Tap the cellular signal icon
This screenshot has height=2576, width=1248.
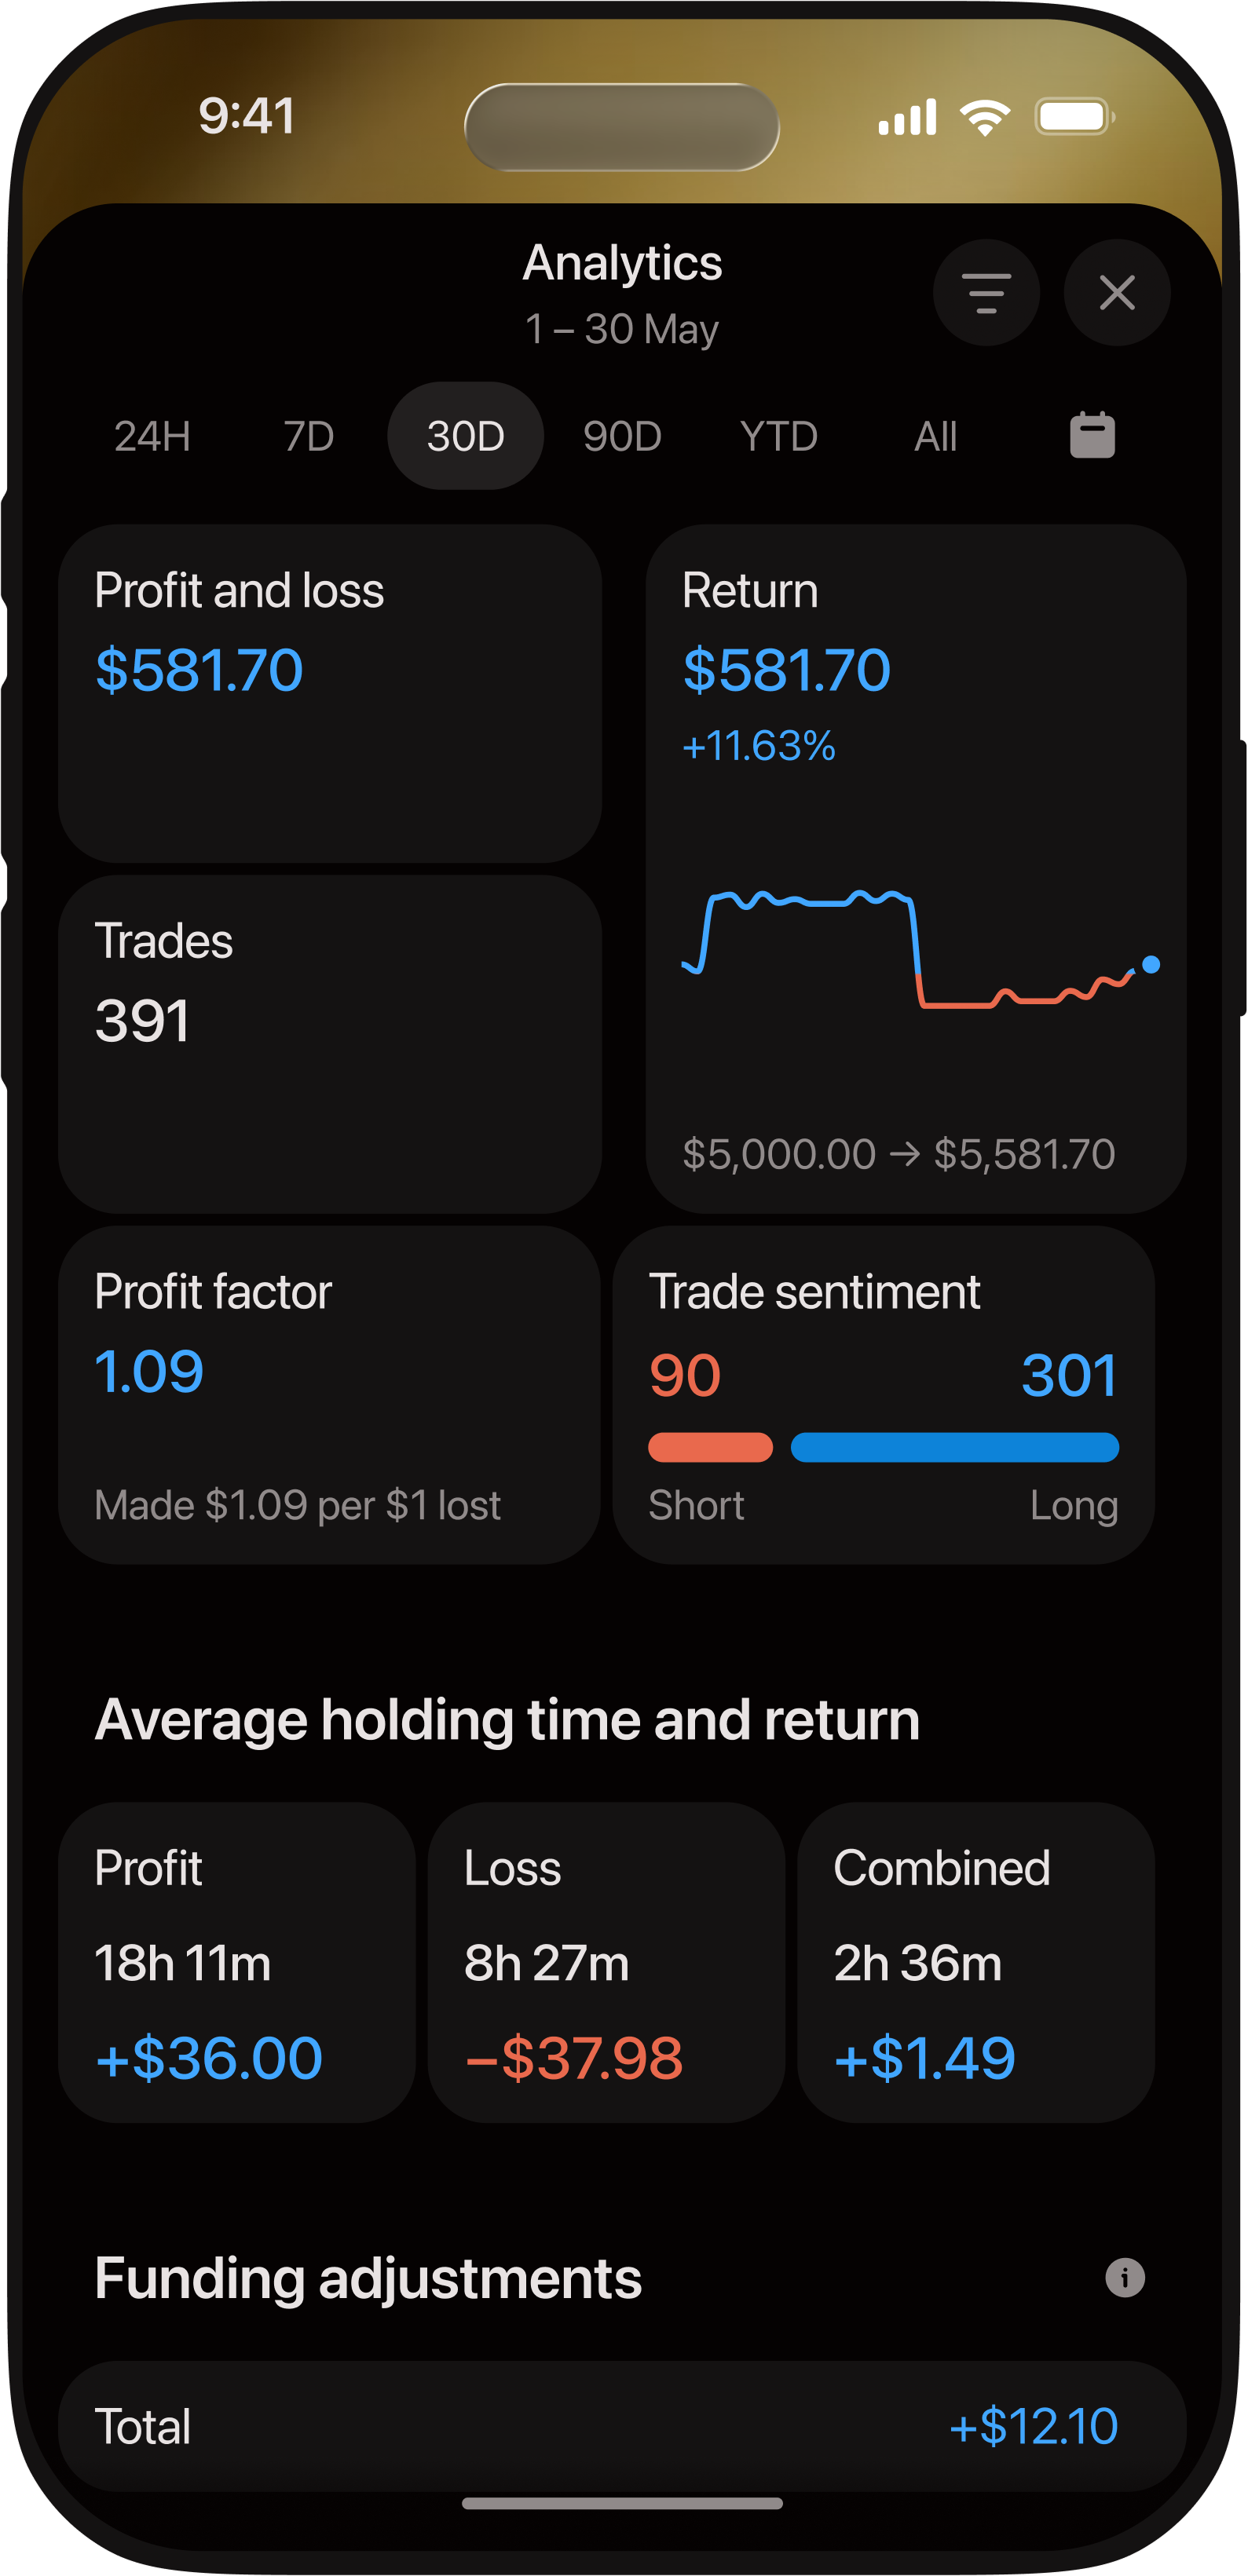click(907, 117)
